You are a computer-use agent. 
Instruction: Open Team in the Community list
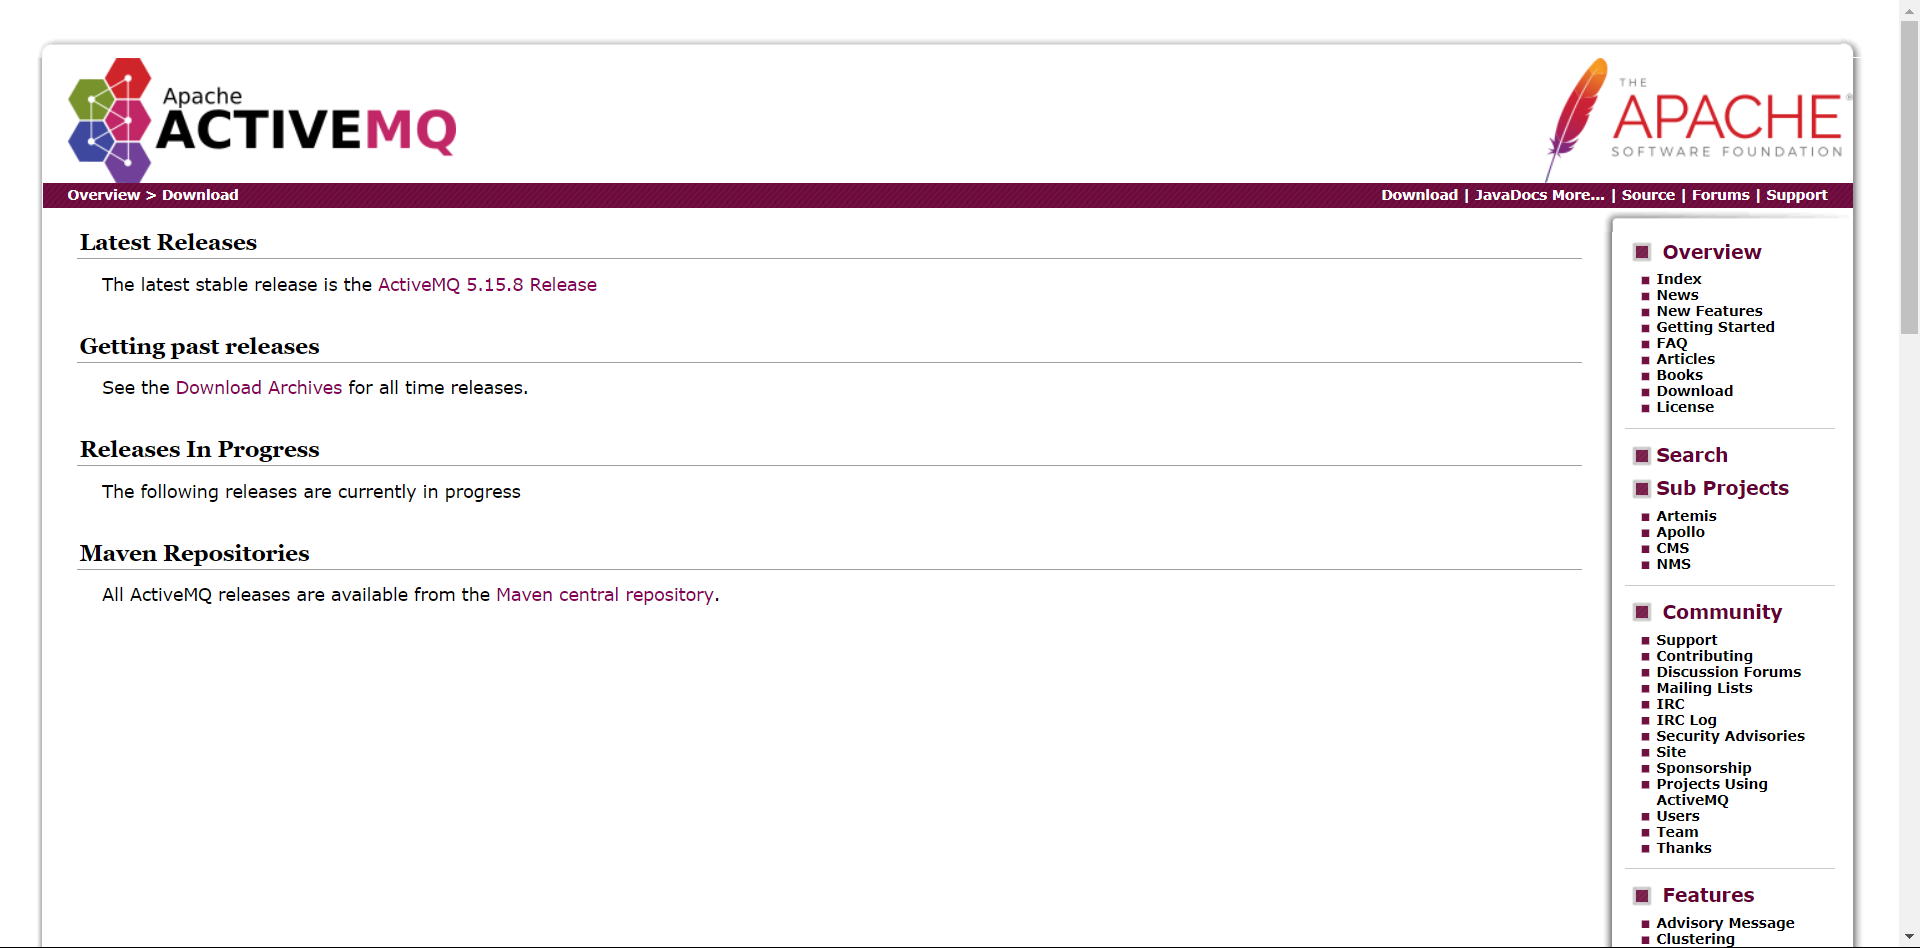point(1677,832)
